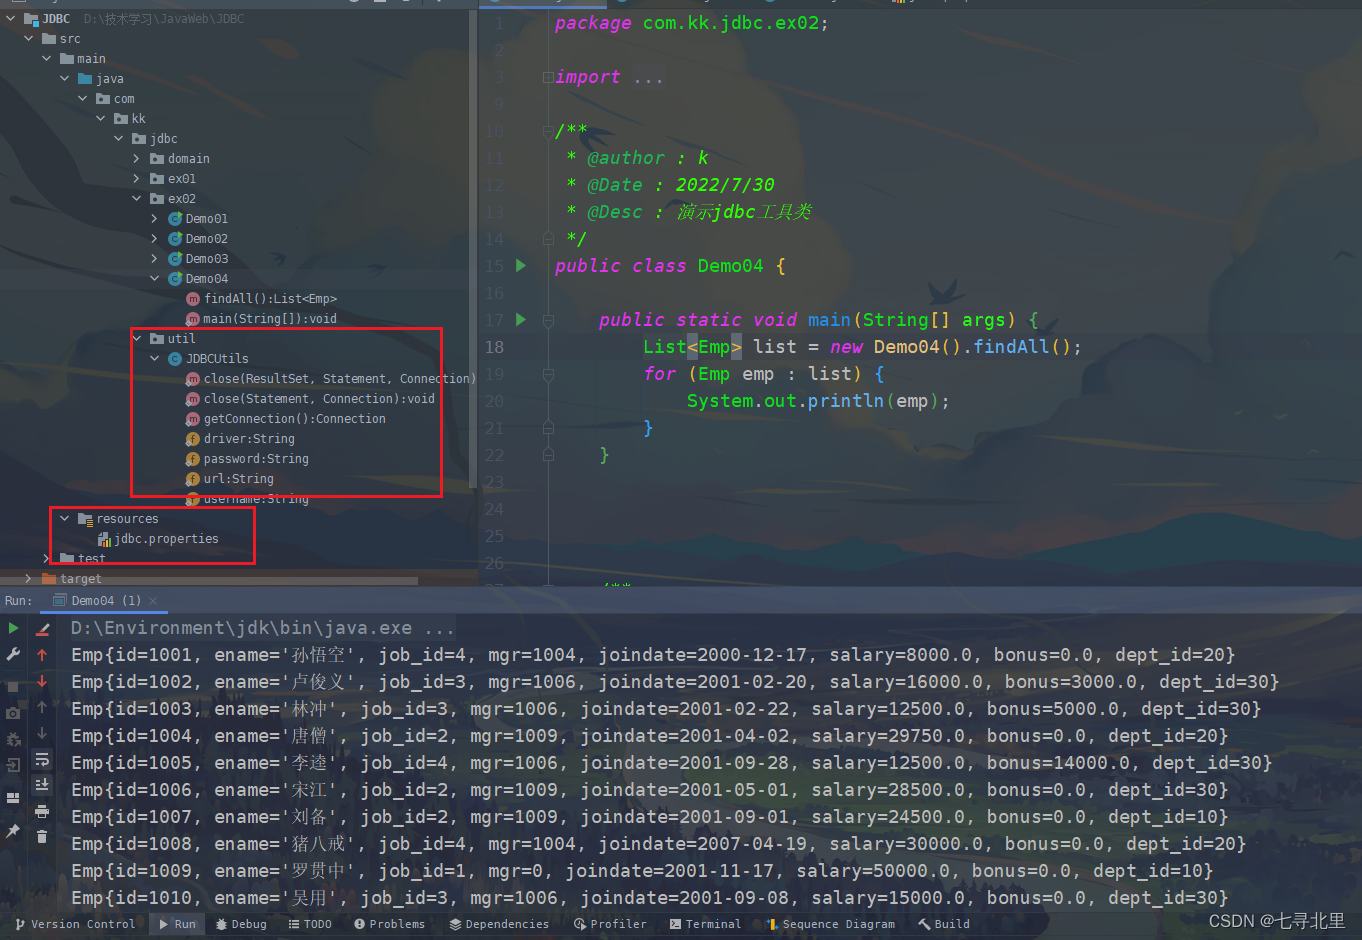Click the Build hammer icon
Viewport: 1362px width, 940px height.
coord(924,924)
